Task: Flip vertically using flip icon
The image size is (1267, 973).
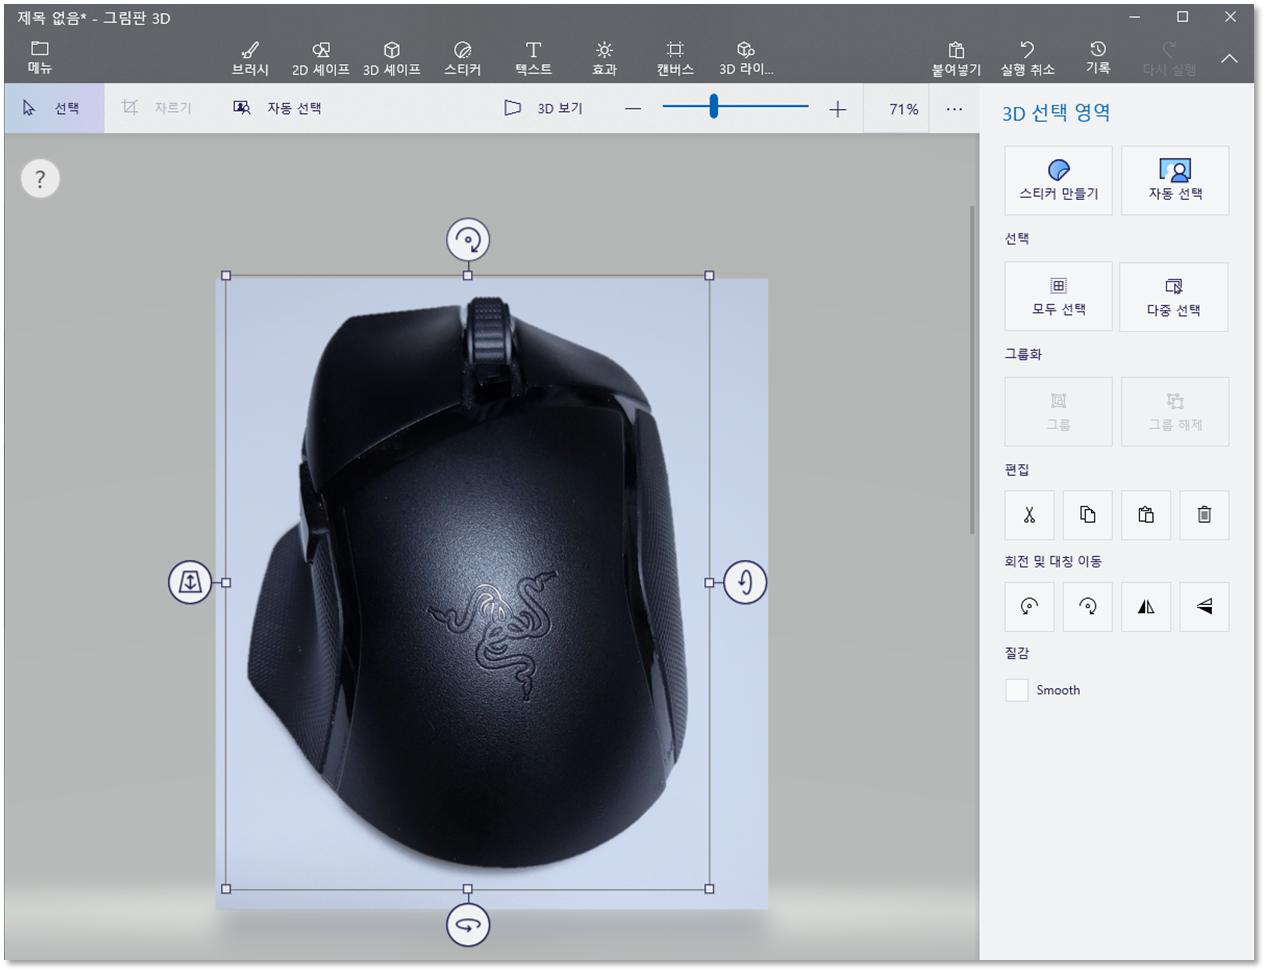Action: pos(1204,606)
